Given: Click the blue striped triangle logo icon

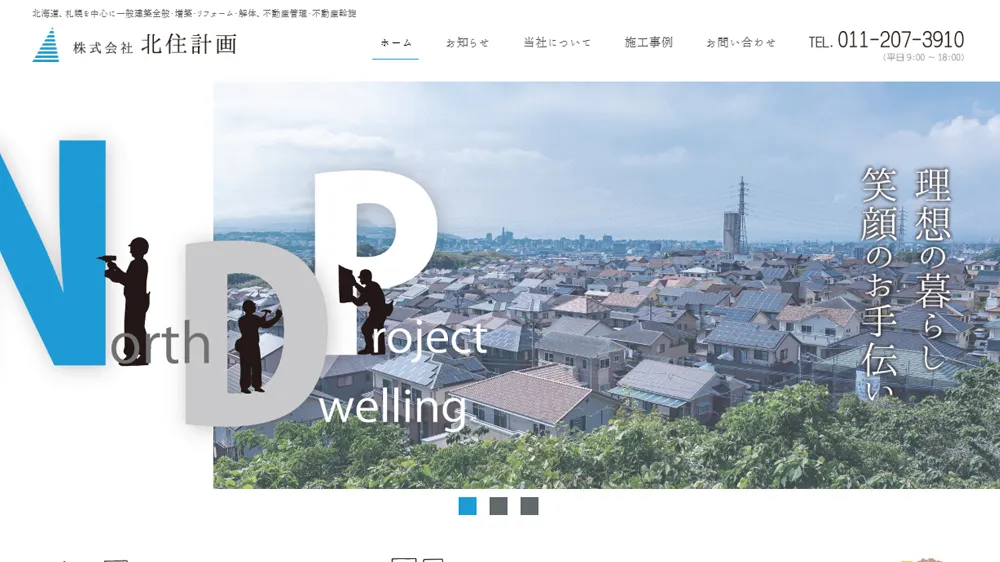Looking at the screenshot, I should tap(46, 45).
